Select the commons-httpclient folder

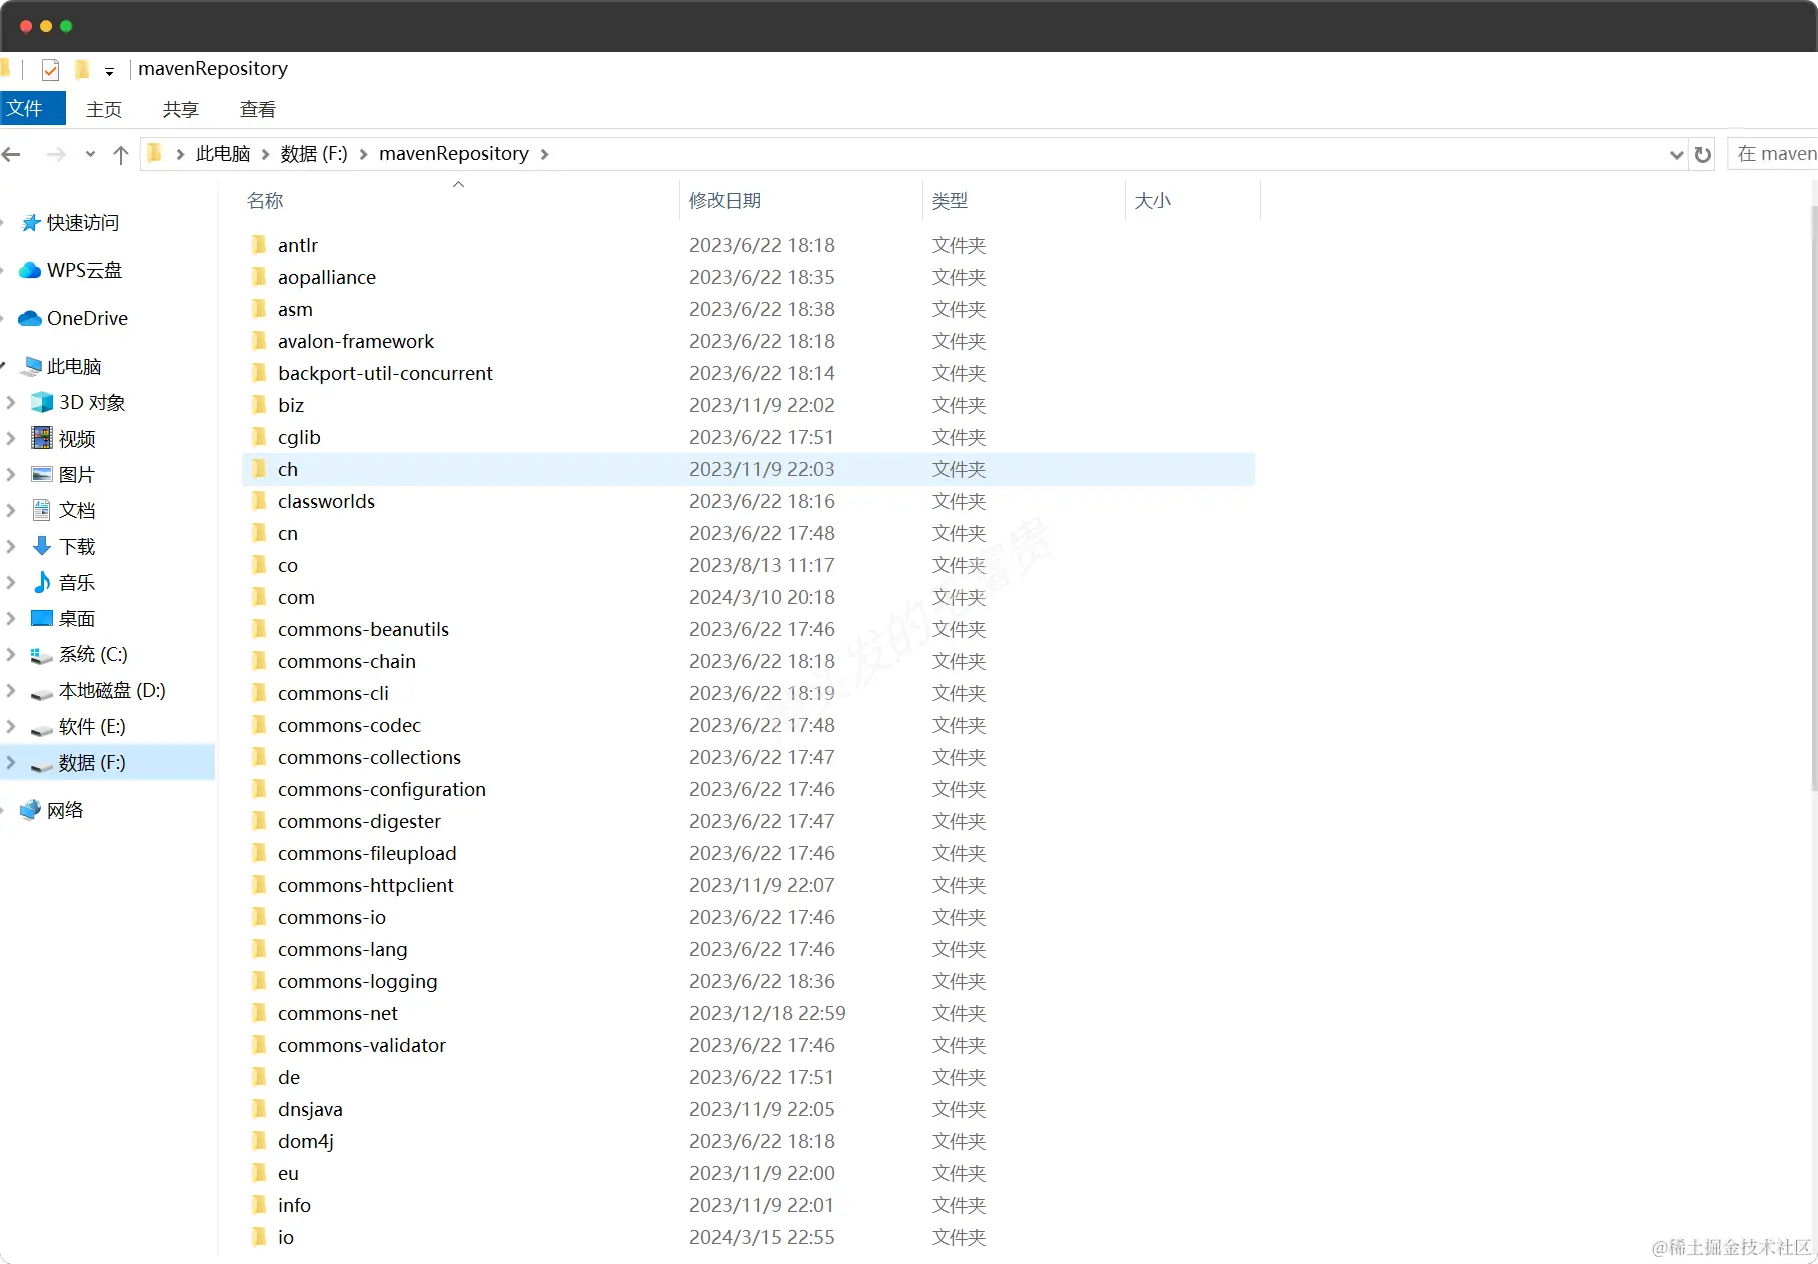pos(748,885)
